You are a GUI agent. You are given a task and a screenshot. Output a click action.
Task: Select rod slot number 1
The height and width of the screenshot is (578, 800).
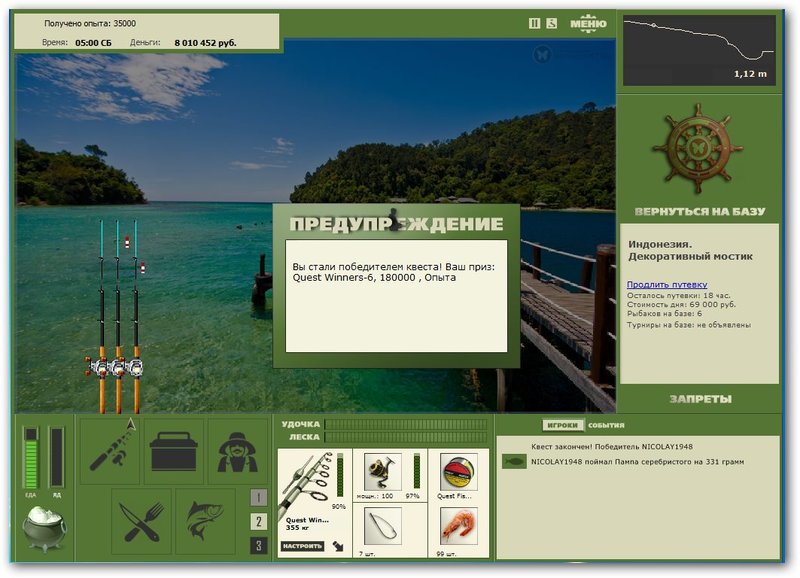pos(259,497)
